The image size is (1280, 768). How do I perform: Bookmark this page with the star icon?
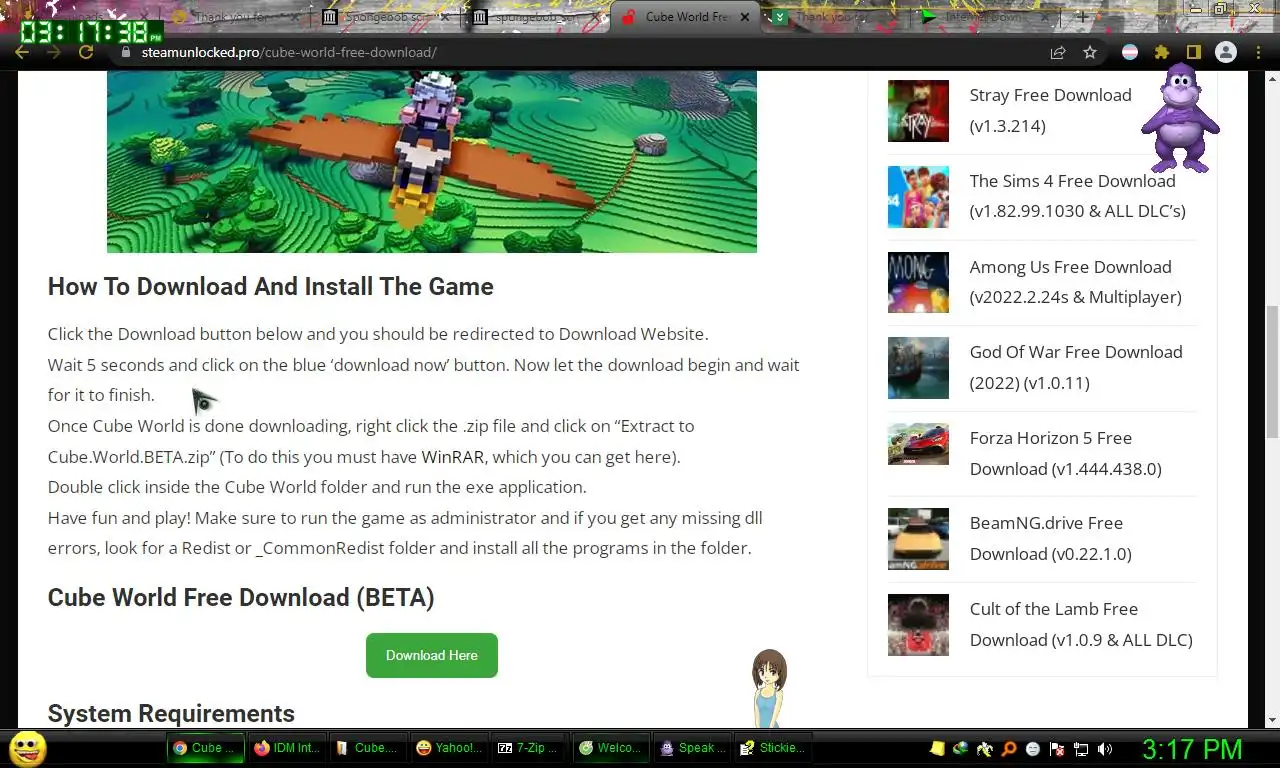pyautogui.click(x=1090, y=52)
